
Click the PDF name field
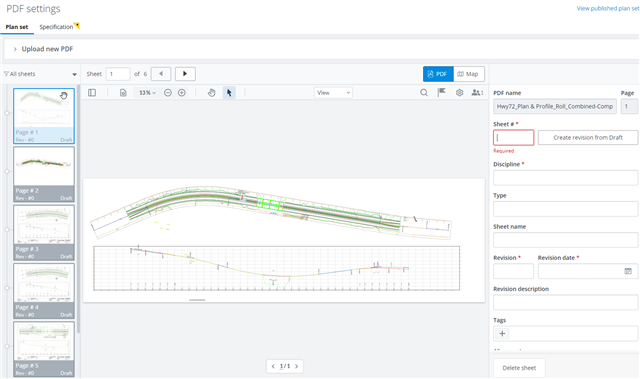click(555, 106)
